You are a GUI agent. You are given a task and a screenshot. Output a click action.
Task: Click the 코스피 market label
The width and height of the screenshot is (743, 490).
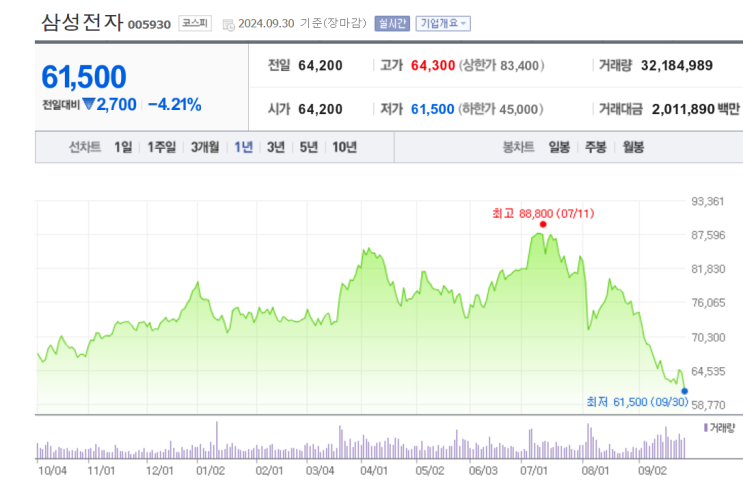[x=195, y=23]
